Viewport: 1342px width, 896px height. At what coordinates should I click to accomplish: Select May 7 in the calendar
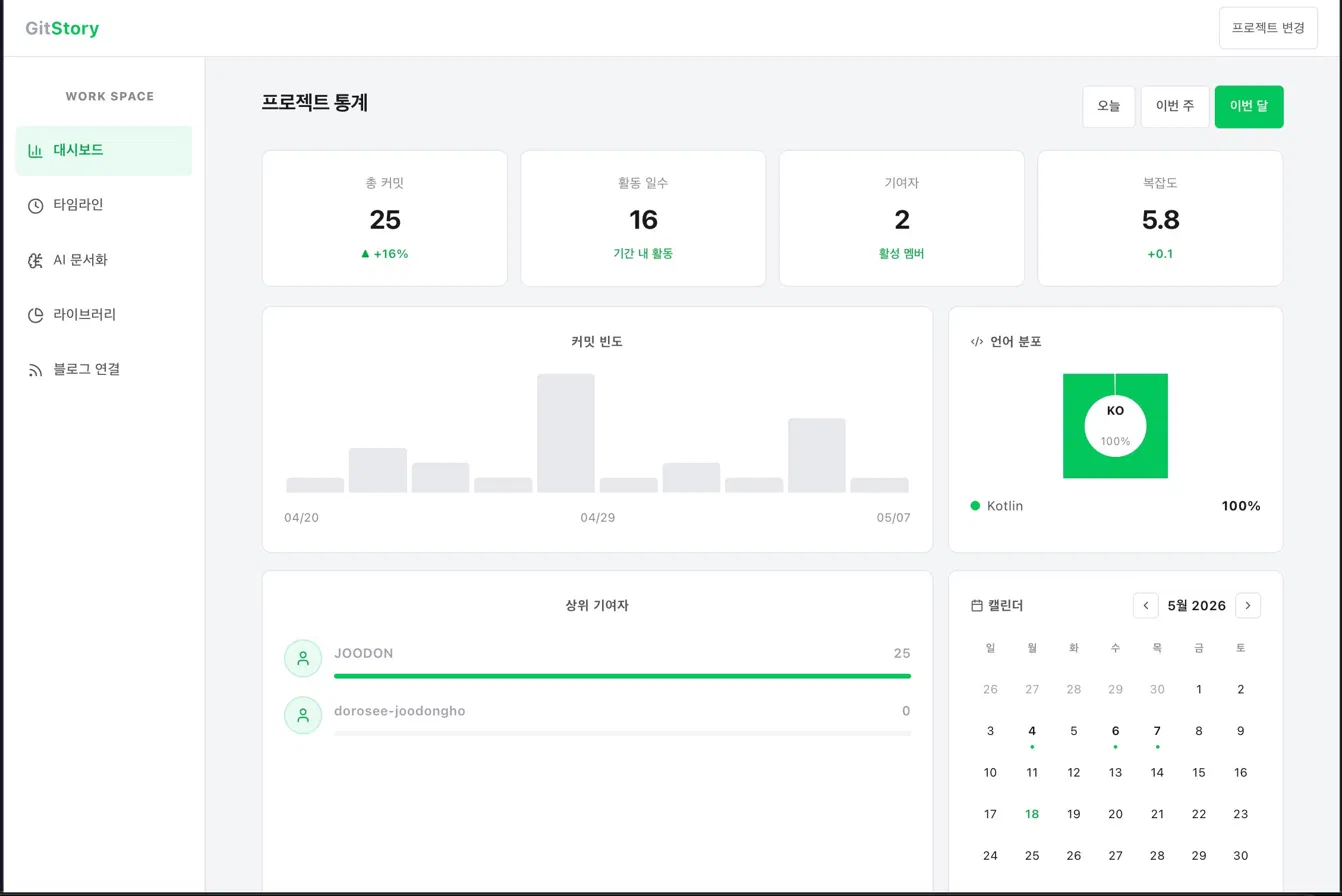pos(1157,731)
